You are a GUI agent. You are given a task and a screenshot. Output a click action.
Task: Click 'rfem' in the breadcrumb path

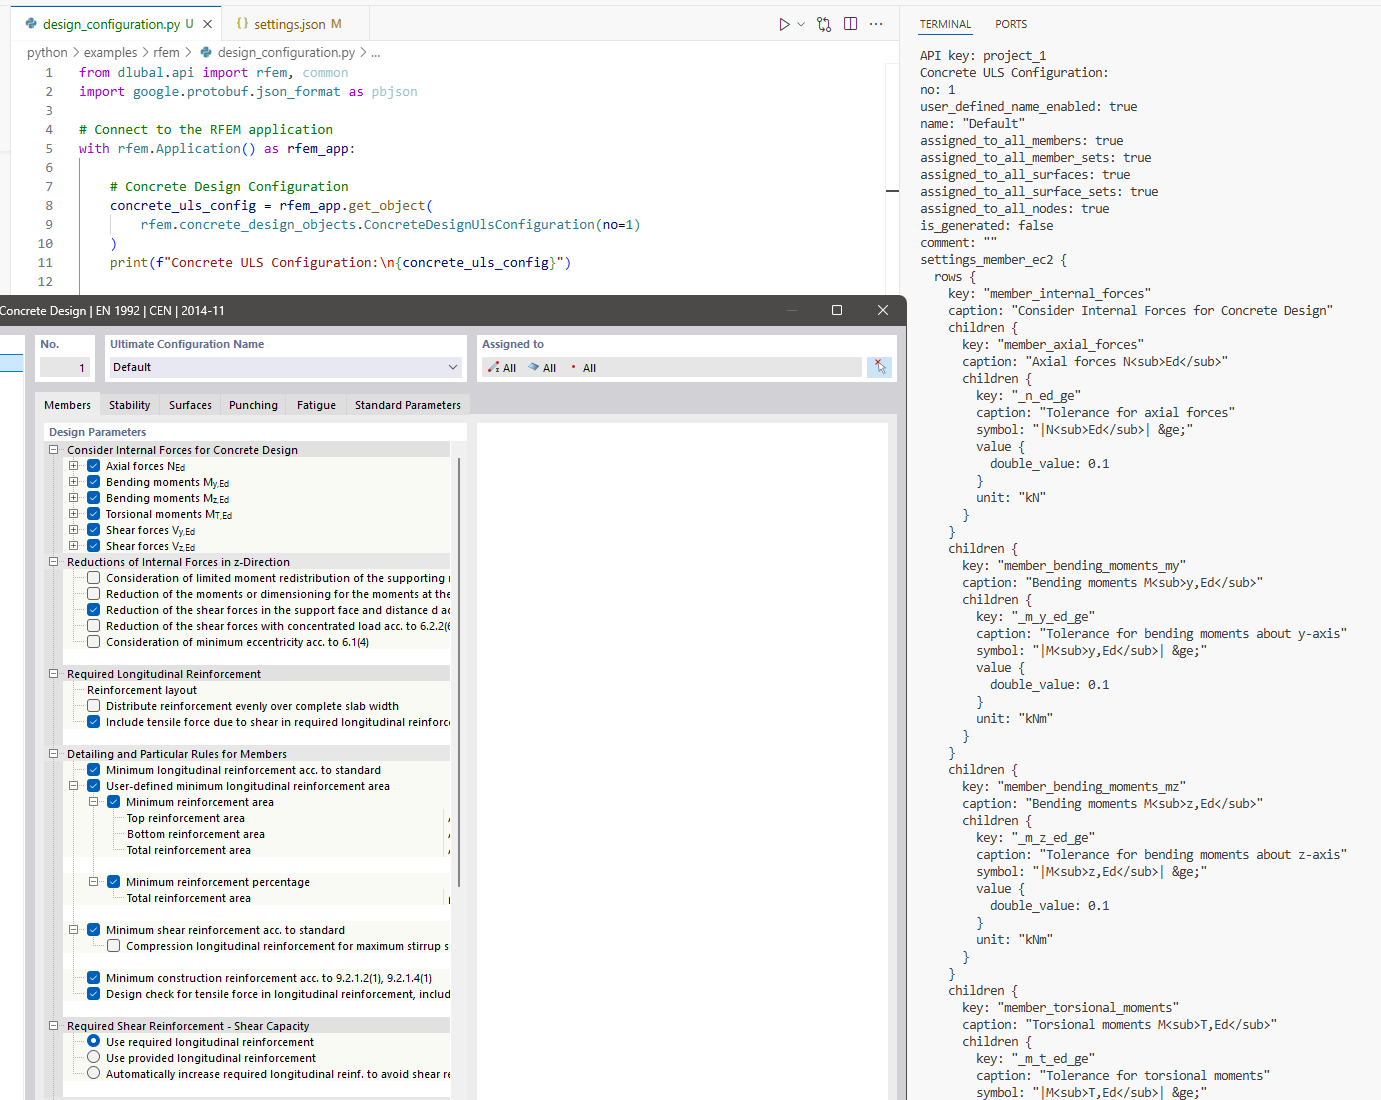click(x=166, y=52)
